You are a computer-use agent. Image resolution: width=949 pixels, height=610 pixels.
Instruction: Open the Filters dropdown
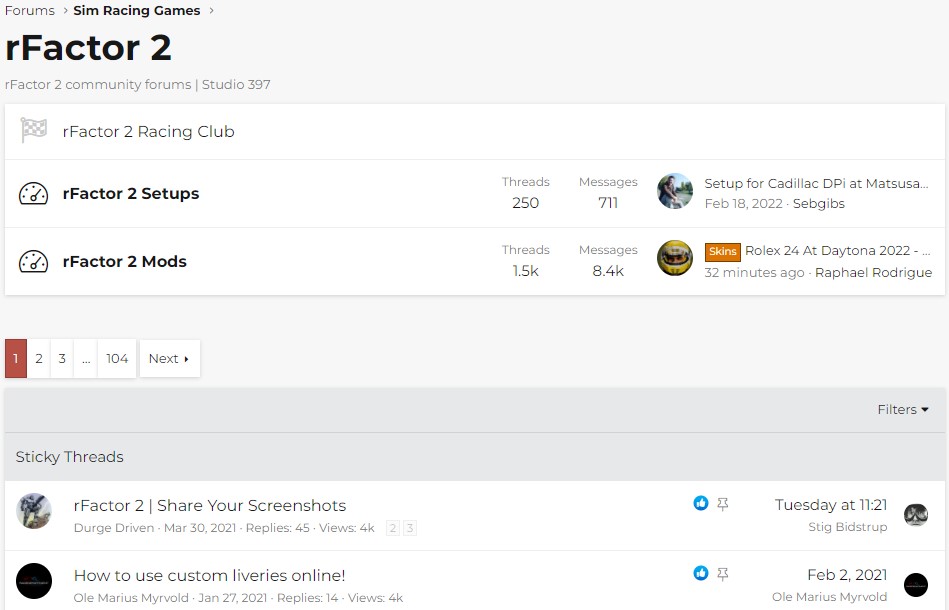click(x=902, y=410)
